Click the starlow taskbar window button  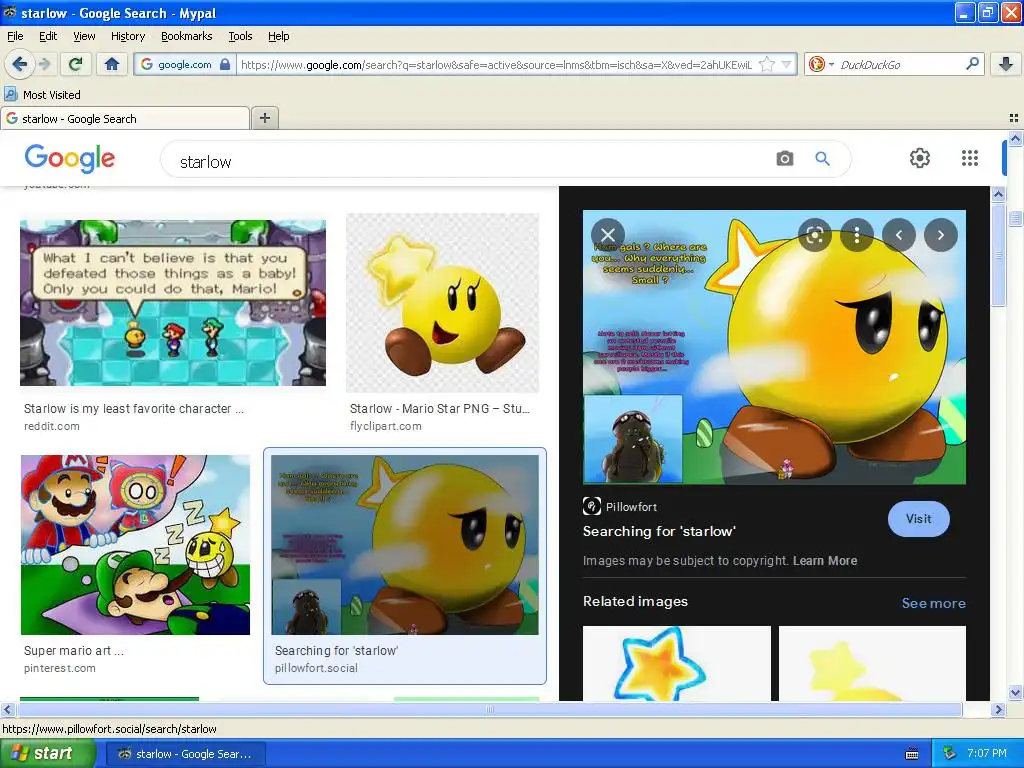pyautogui.click(x=186, y=754)
